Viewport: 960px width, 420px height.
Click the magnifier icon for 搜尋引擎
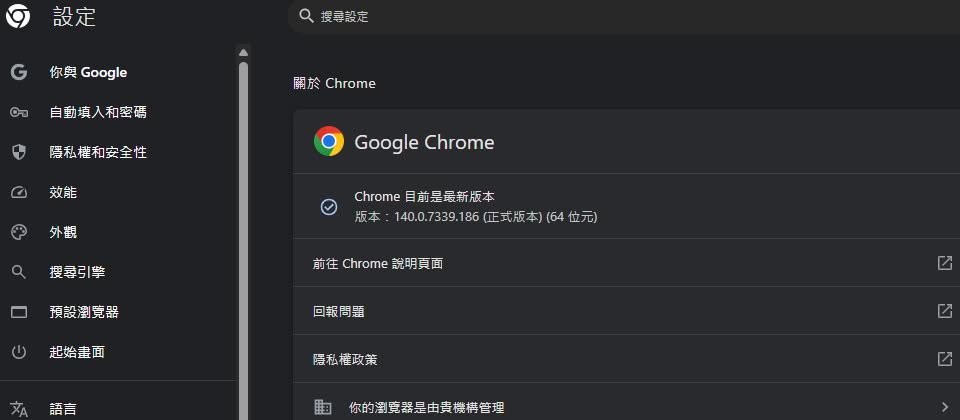point(18,272)
